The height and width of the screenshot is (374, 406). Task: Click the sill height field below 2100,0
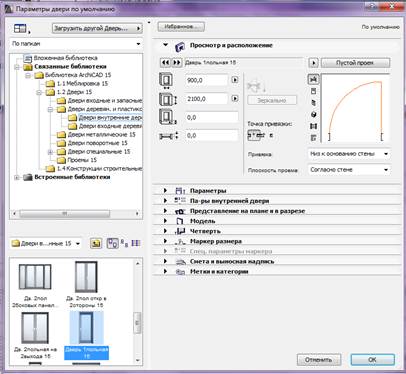click(x=211, y=117)
